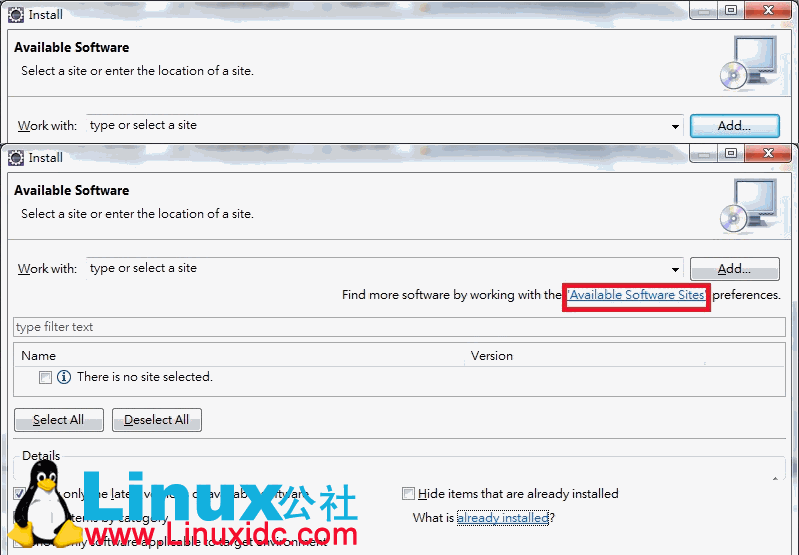Click the Install title icon in the lower window
Image resolution: width=799 pixels, height=555 pixels.
coord(16,157)
